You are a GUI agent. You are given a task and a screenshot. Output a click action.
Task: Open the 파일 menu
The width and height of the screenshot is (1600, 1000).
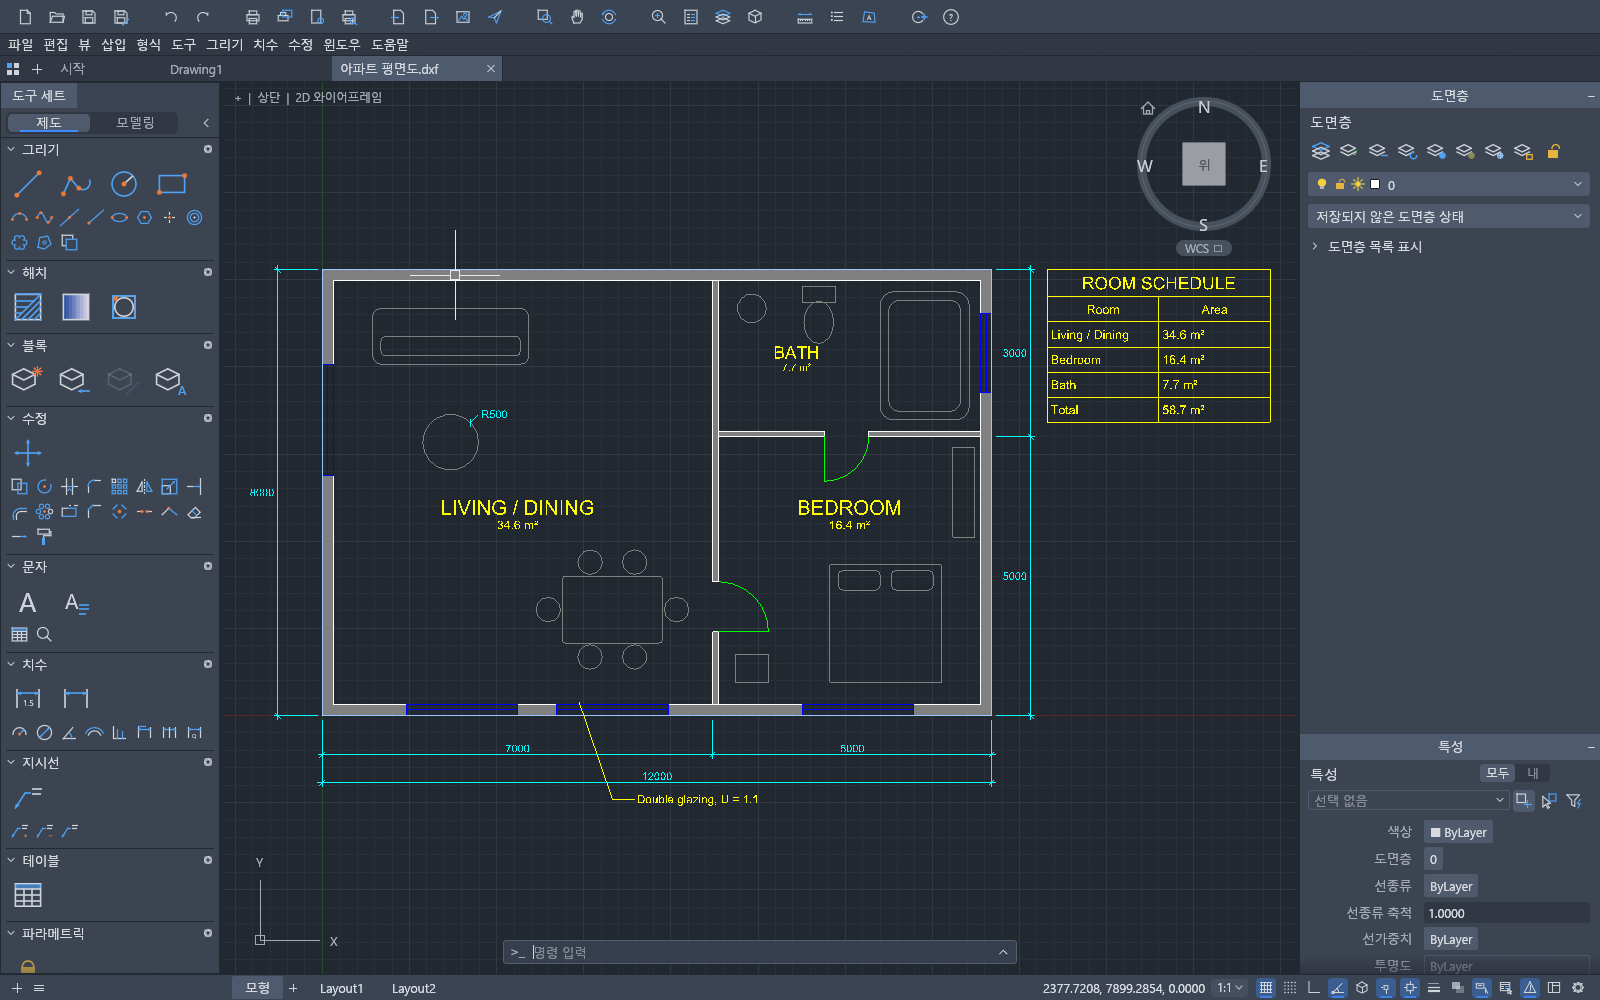pos(20,45)
